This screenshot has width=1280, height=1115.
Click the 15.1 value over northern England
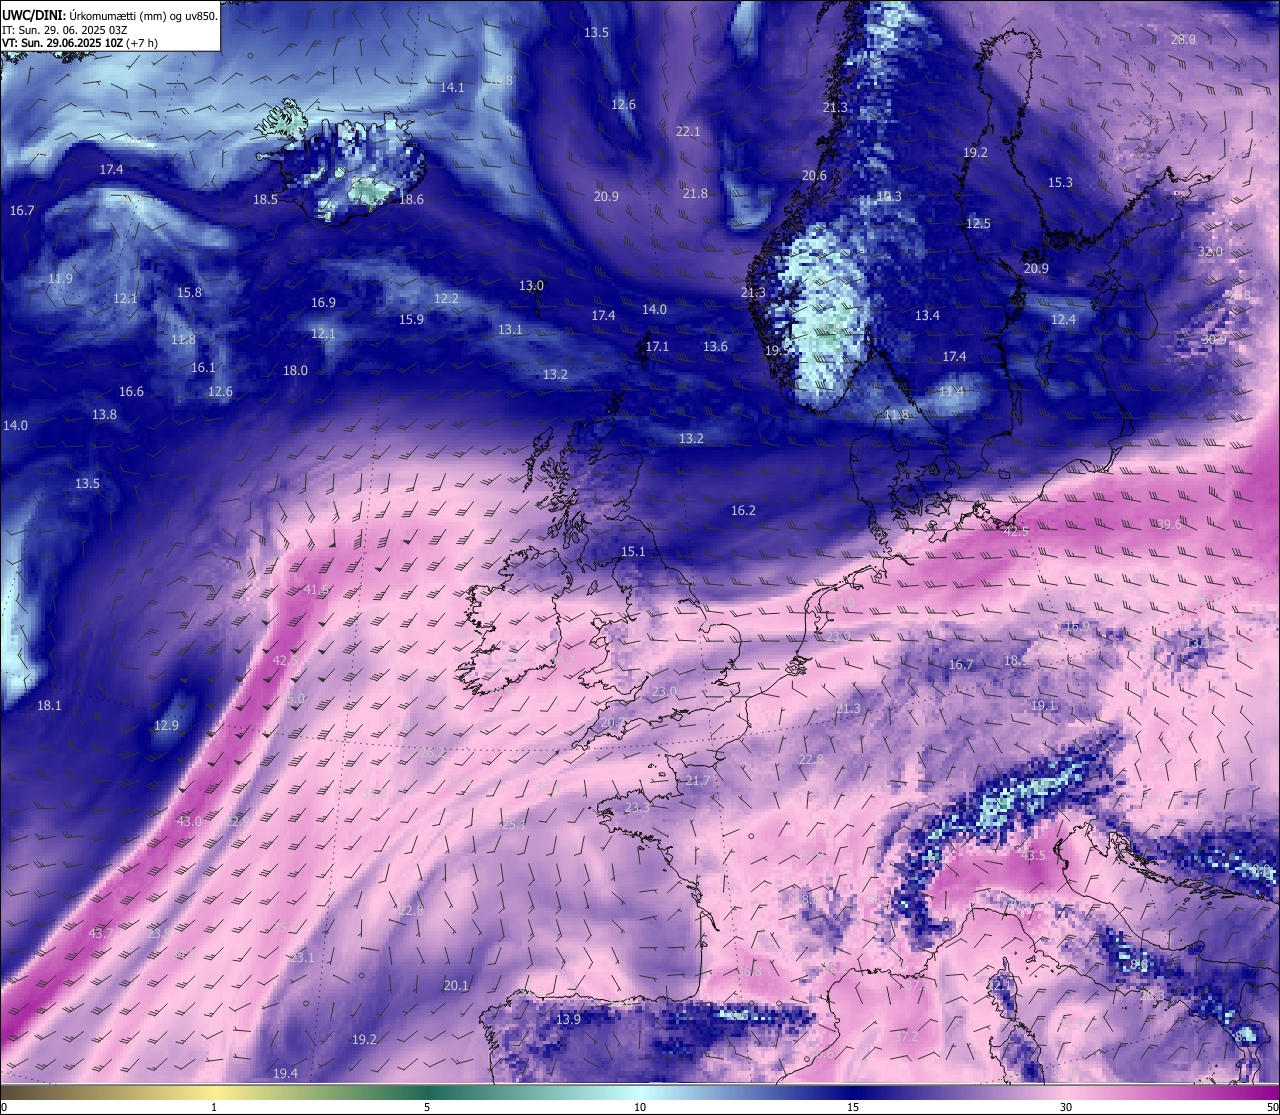coord(633,551)
